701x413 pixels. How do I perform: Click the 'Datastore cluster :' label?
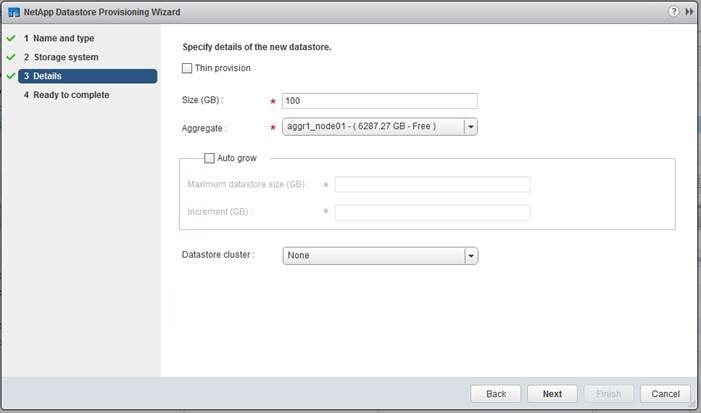pyautogui.click(x=218, y=255)
